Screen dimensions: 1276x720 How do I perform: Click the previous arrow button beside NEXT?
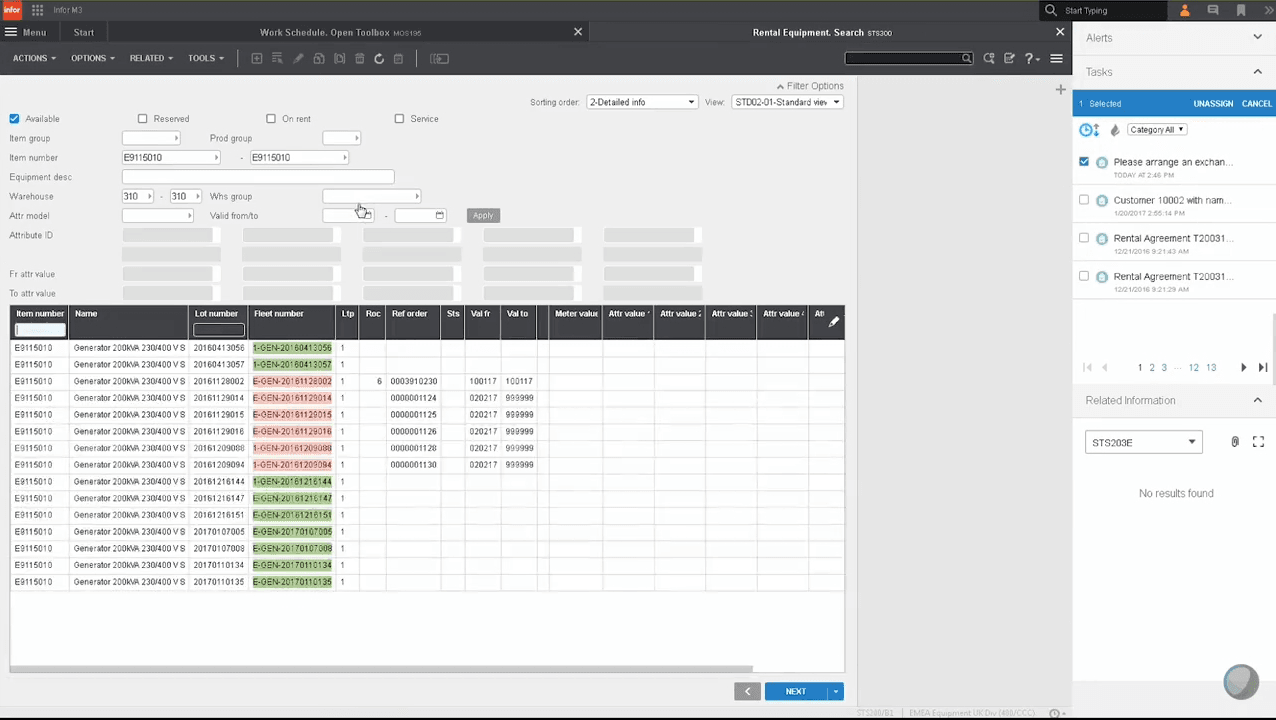pyautogui.click(x=747, y=691)
